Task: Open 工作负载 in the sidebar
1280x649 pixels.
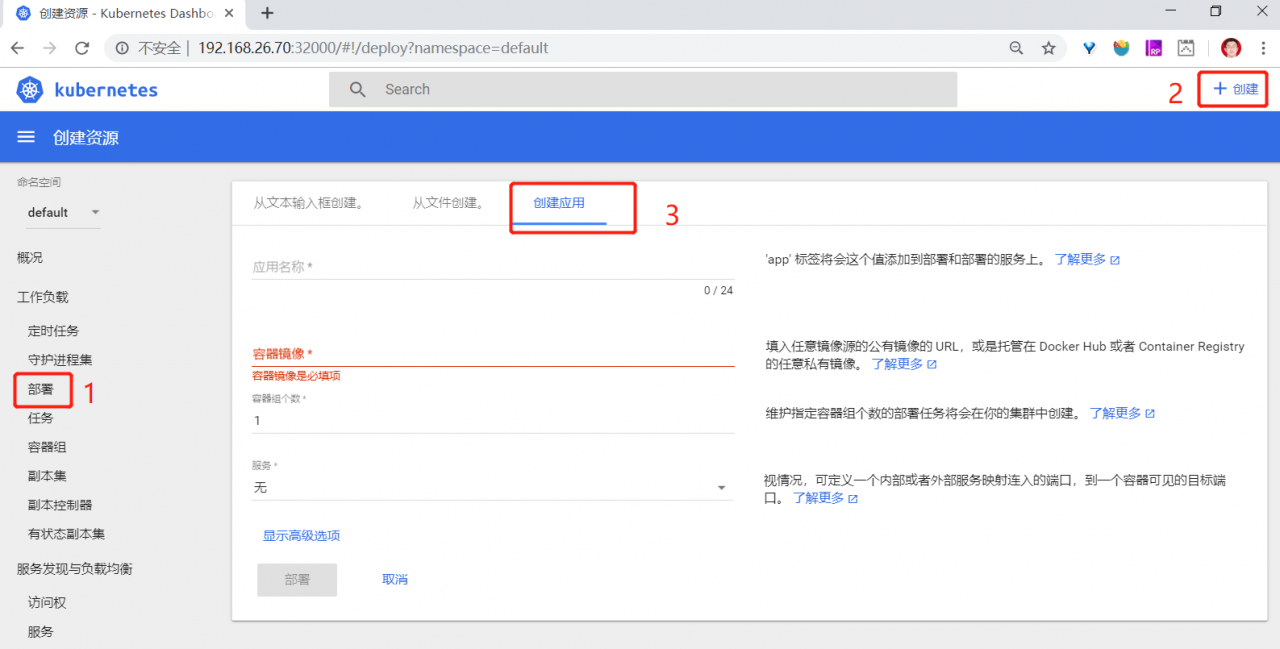Action: [x=43, y=298]
